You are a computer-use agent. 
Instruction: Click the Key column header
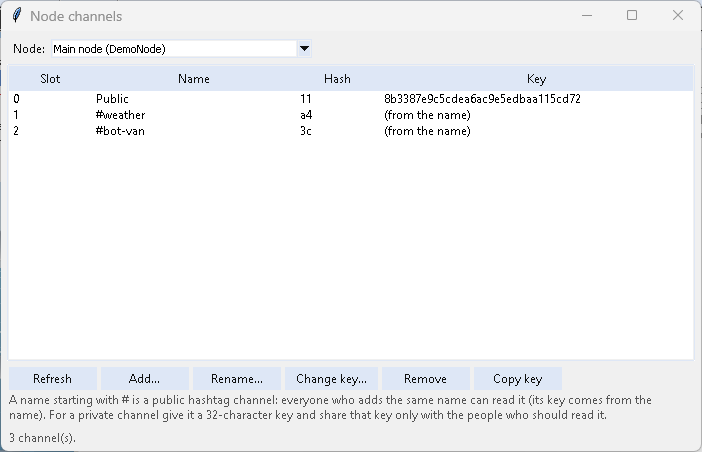[536, 79]
